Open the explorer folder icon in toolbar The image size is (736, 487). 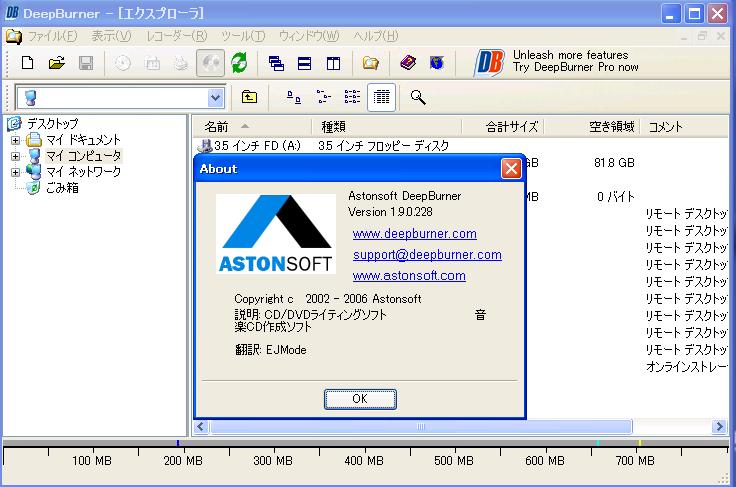(370, 63)
